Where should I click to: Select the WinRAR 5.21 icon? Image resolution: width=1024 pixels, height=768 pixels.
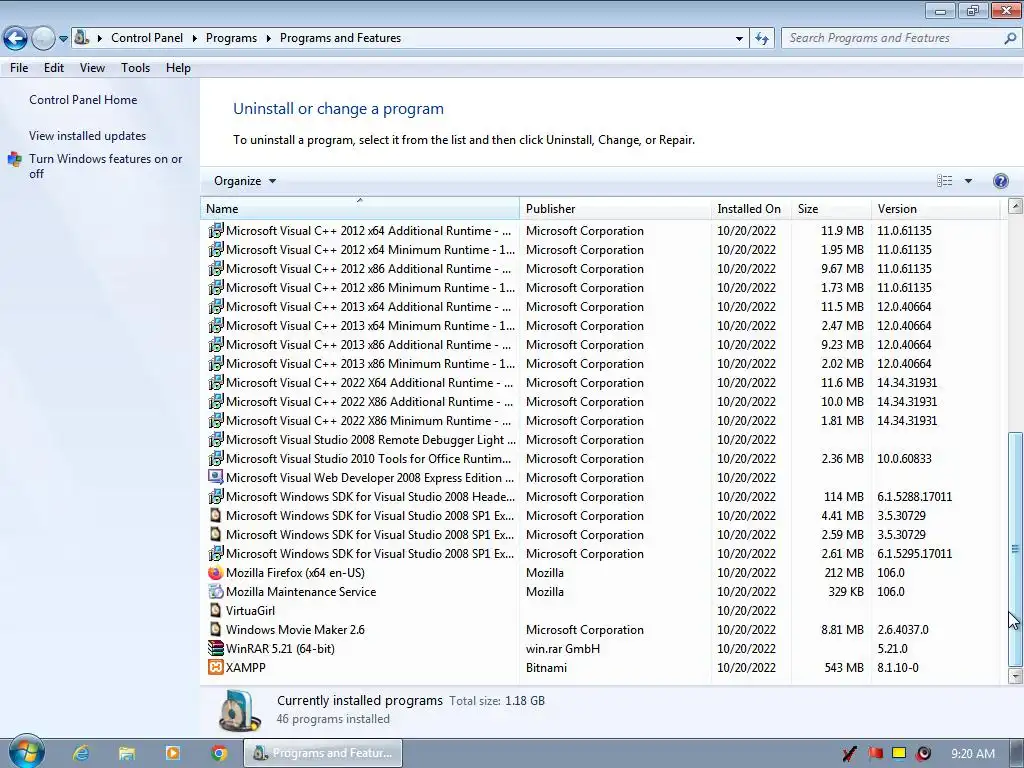[216, 648]
